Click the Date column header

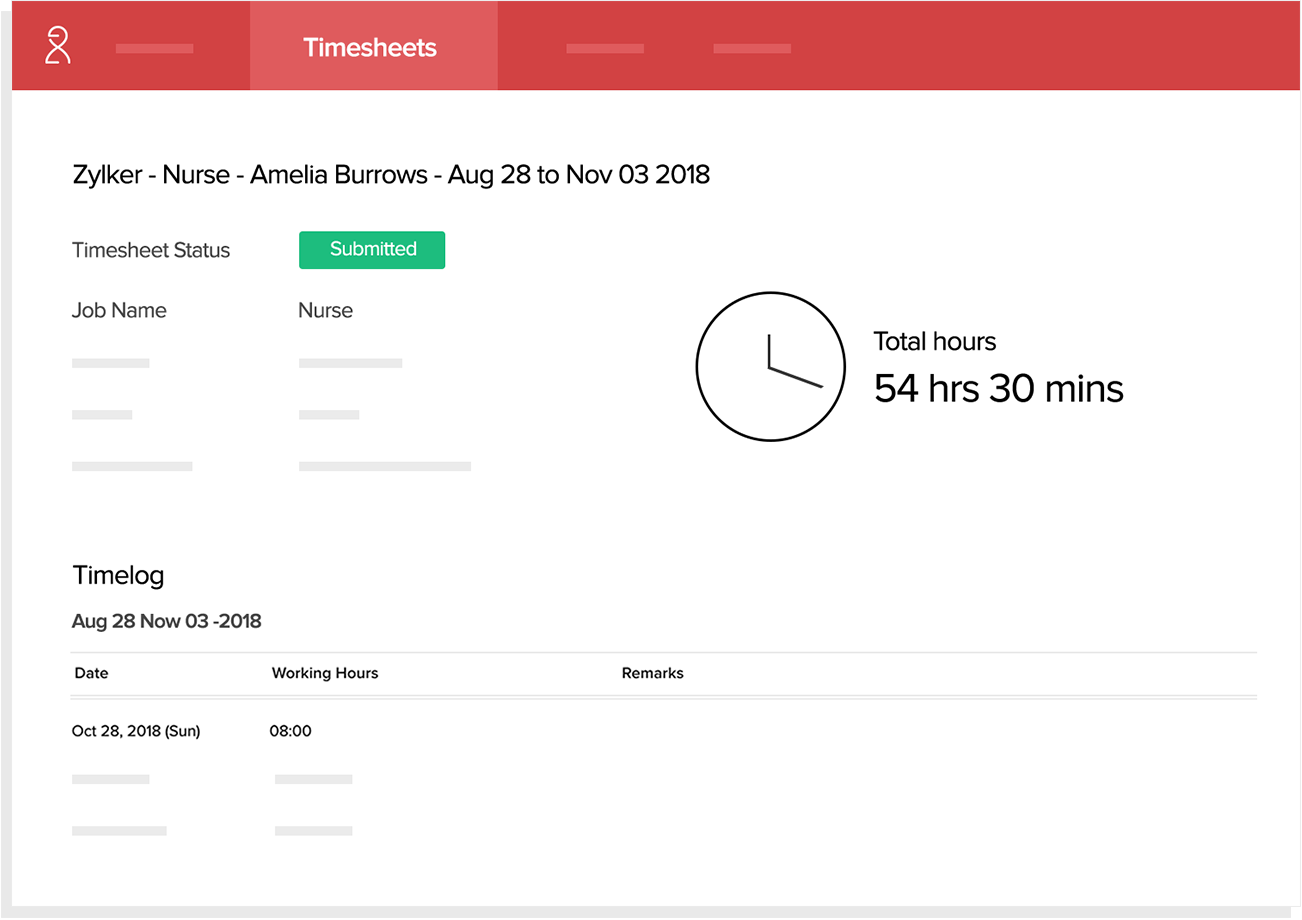pyautogui.click(x=91, y=673)
